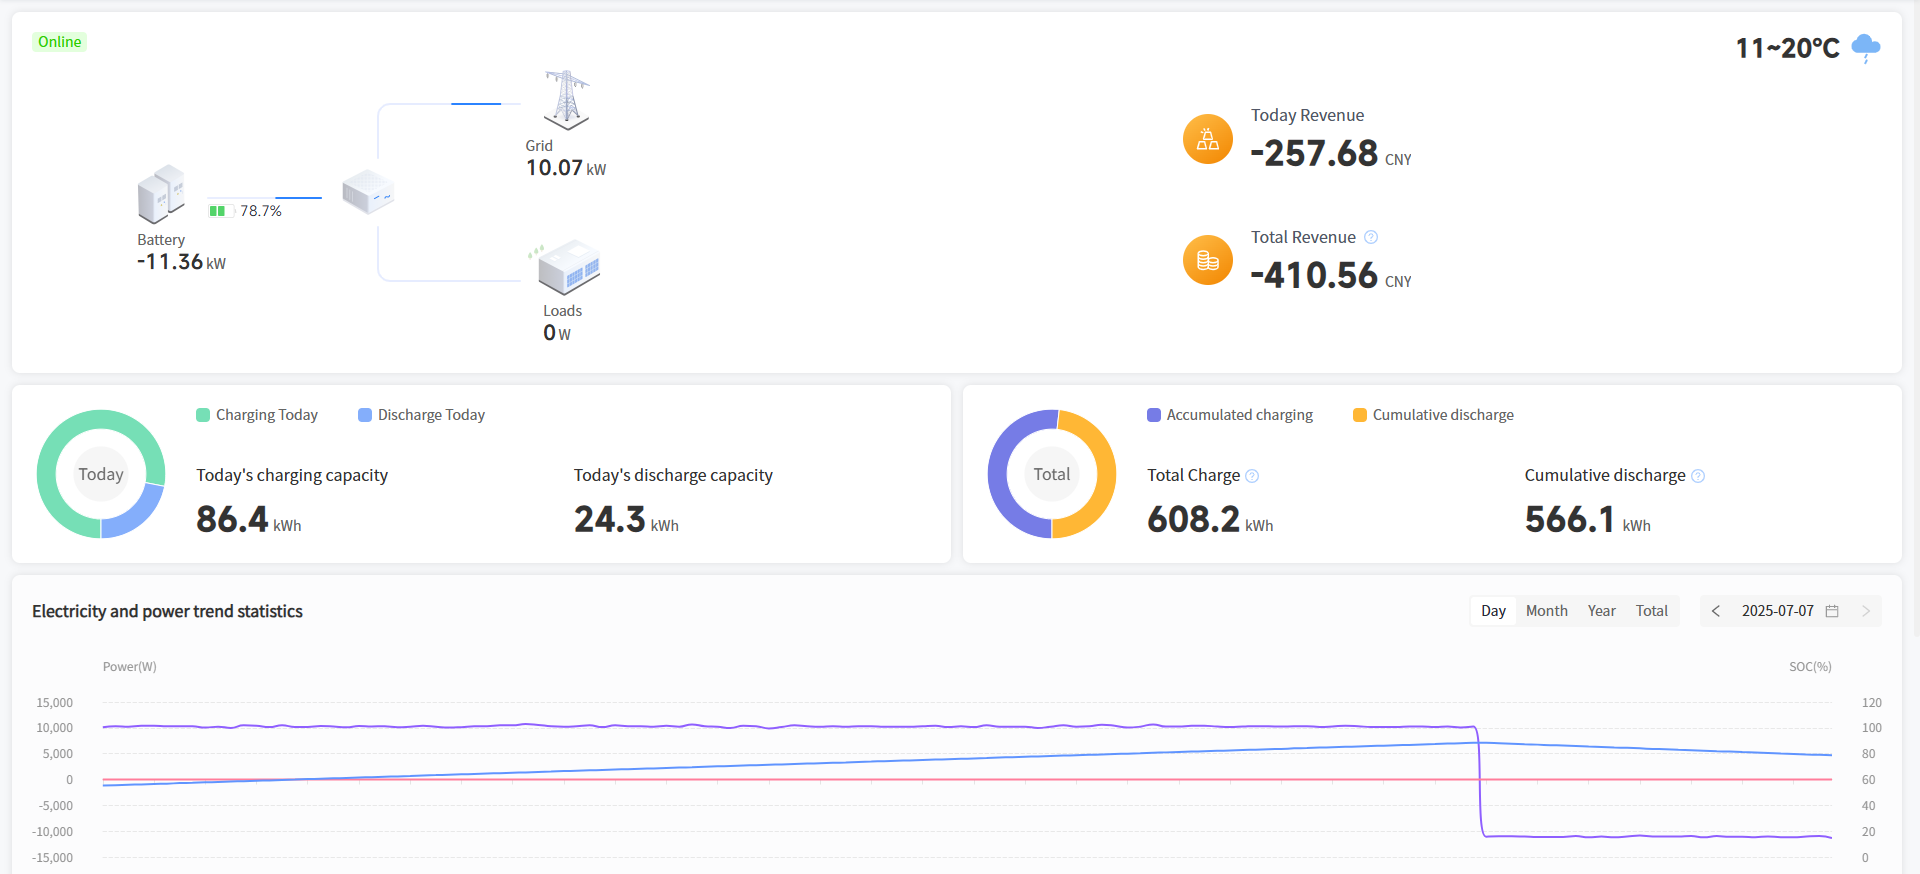Click the Today Revenue orange icon
Screen dimensions: 1920x874
click(x=1207, y=139)
